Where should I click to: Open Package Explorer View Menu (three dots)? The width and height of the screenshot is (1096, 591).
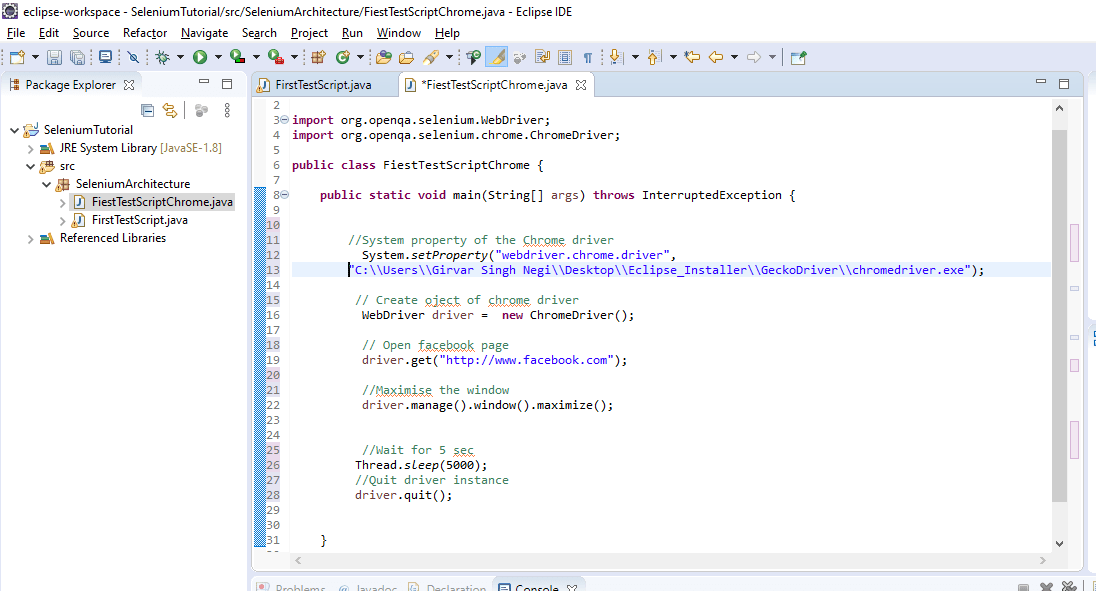227,110
